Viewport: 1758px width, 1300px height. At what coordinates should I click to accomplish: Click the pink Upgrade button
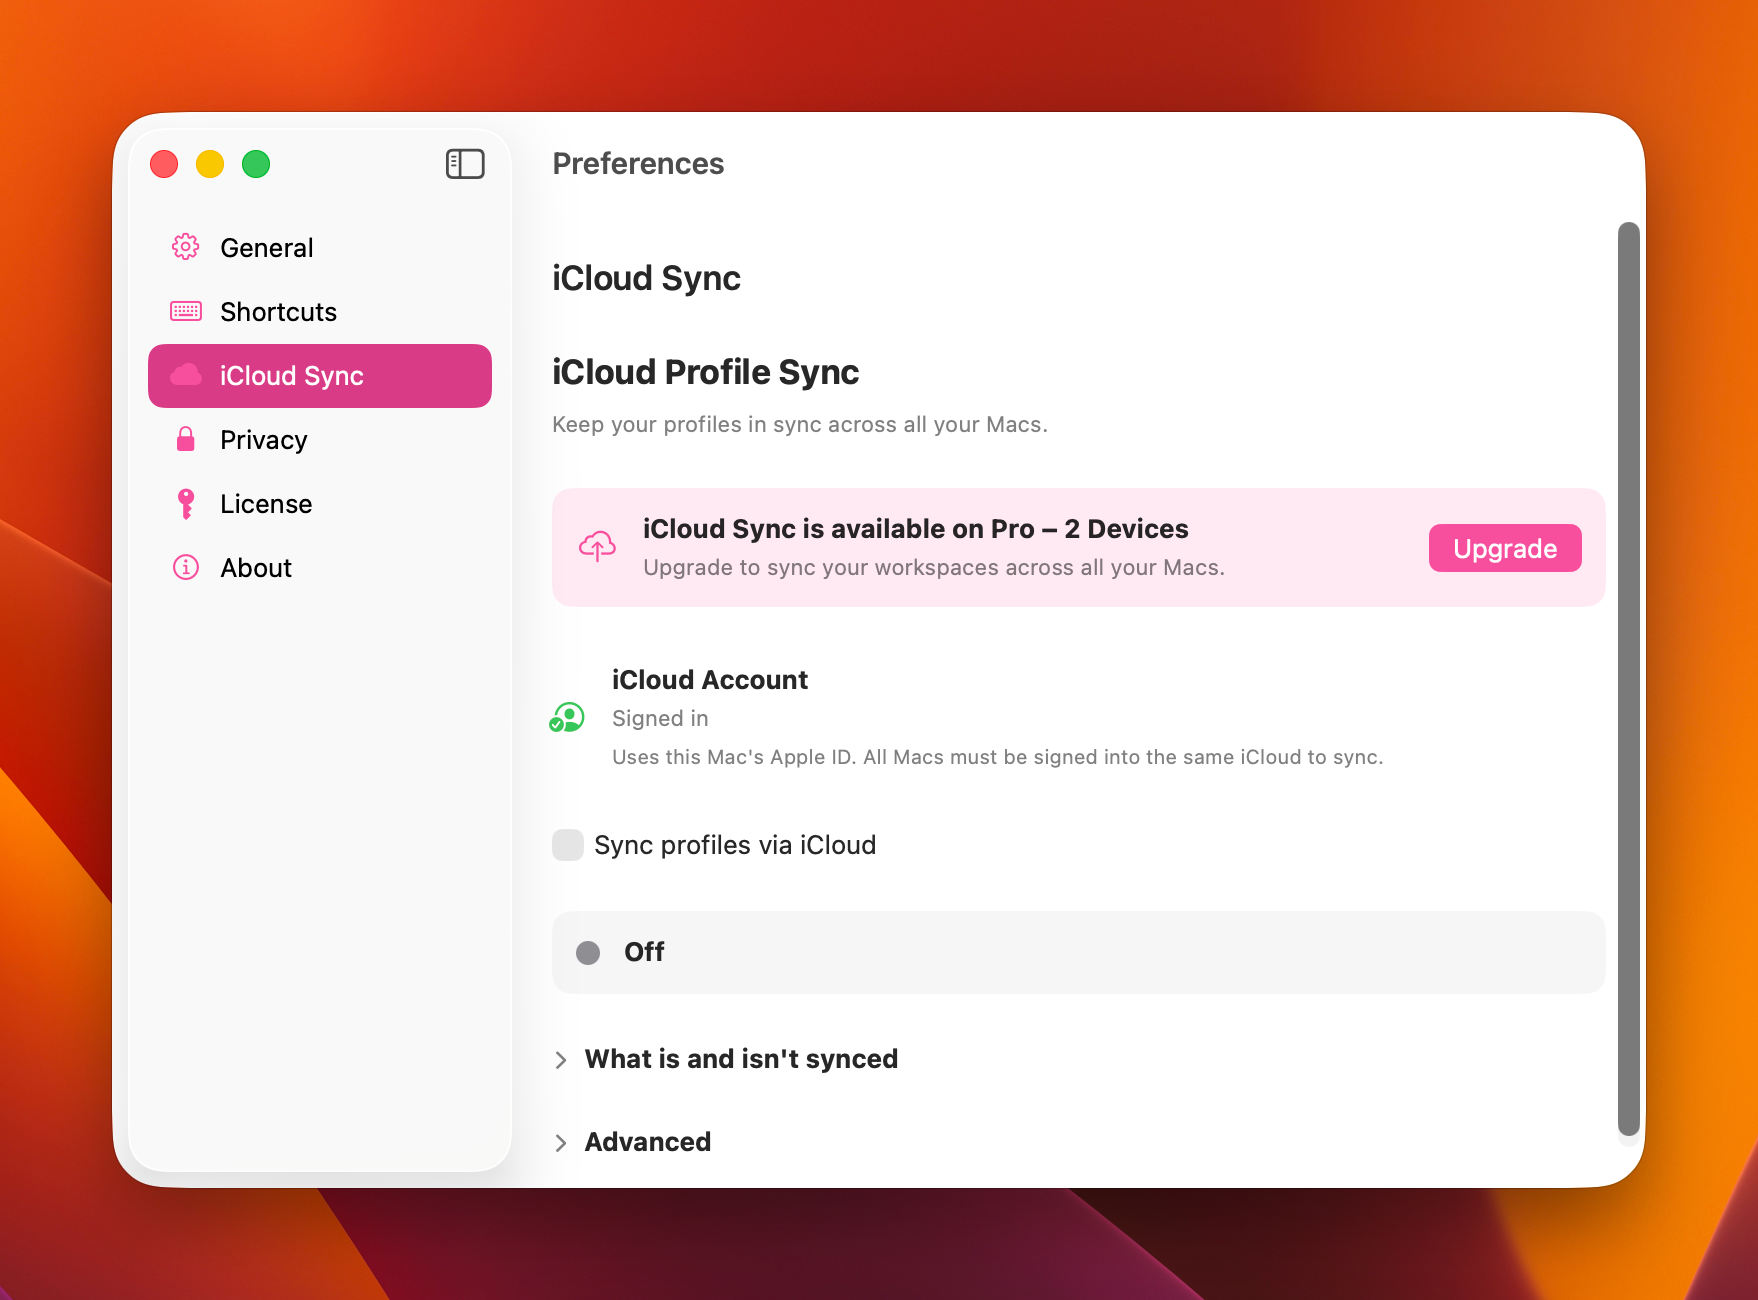pyautogui.click(x=1505, y=548)
